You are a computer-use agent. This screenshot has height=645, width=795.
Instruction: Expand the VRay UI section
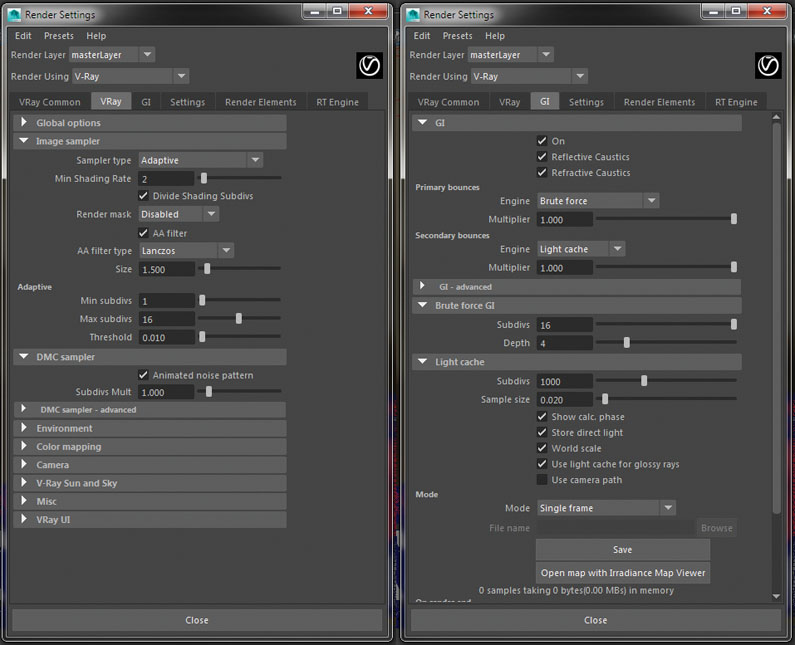pyautogui.click(x=150, y=520)
